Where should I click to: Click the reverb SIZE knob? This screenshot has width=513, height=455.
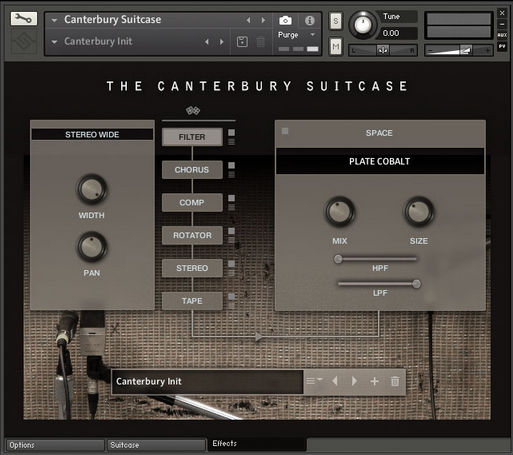point(419,211)
